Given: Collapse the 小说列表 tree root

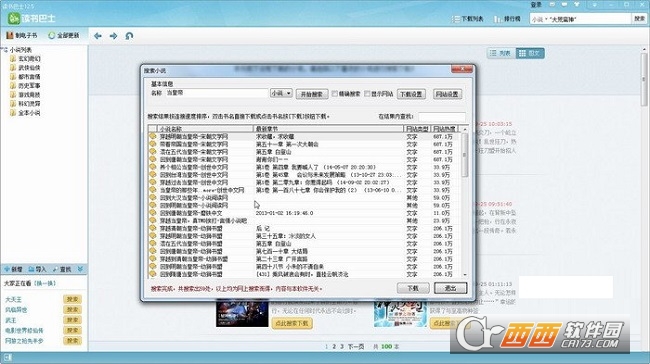Looking at the screenshot, I should [x=5, y=50].
